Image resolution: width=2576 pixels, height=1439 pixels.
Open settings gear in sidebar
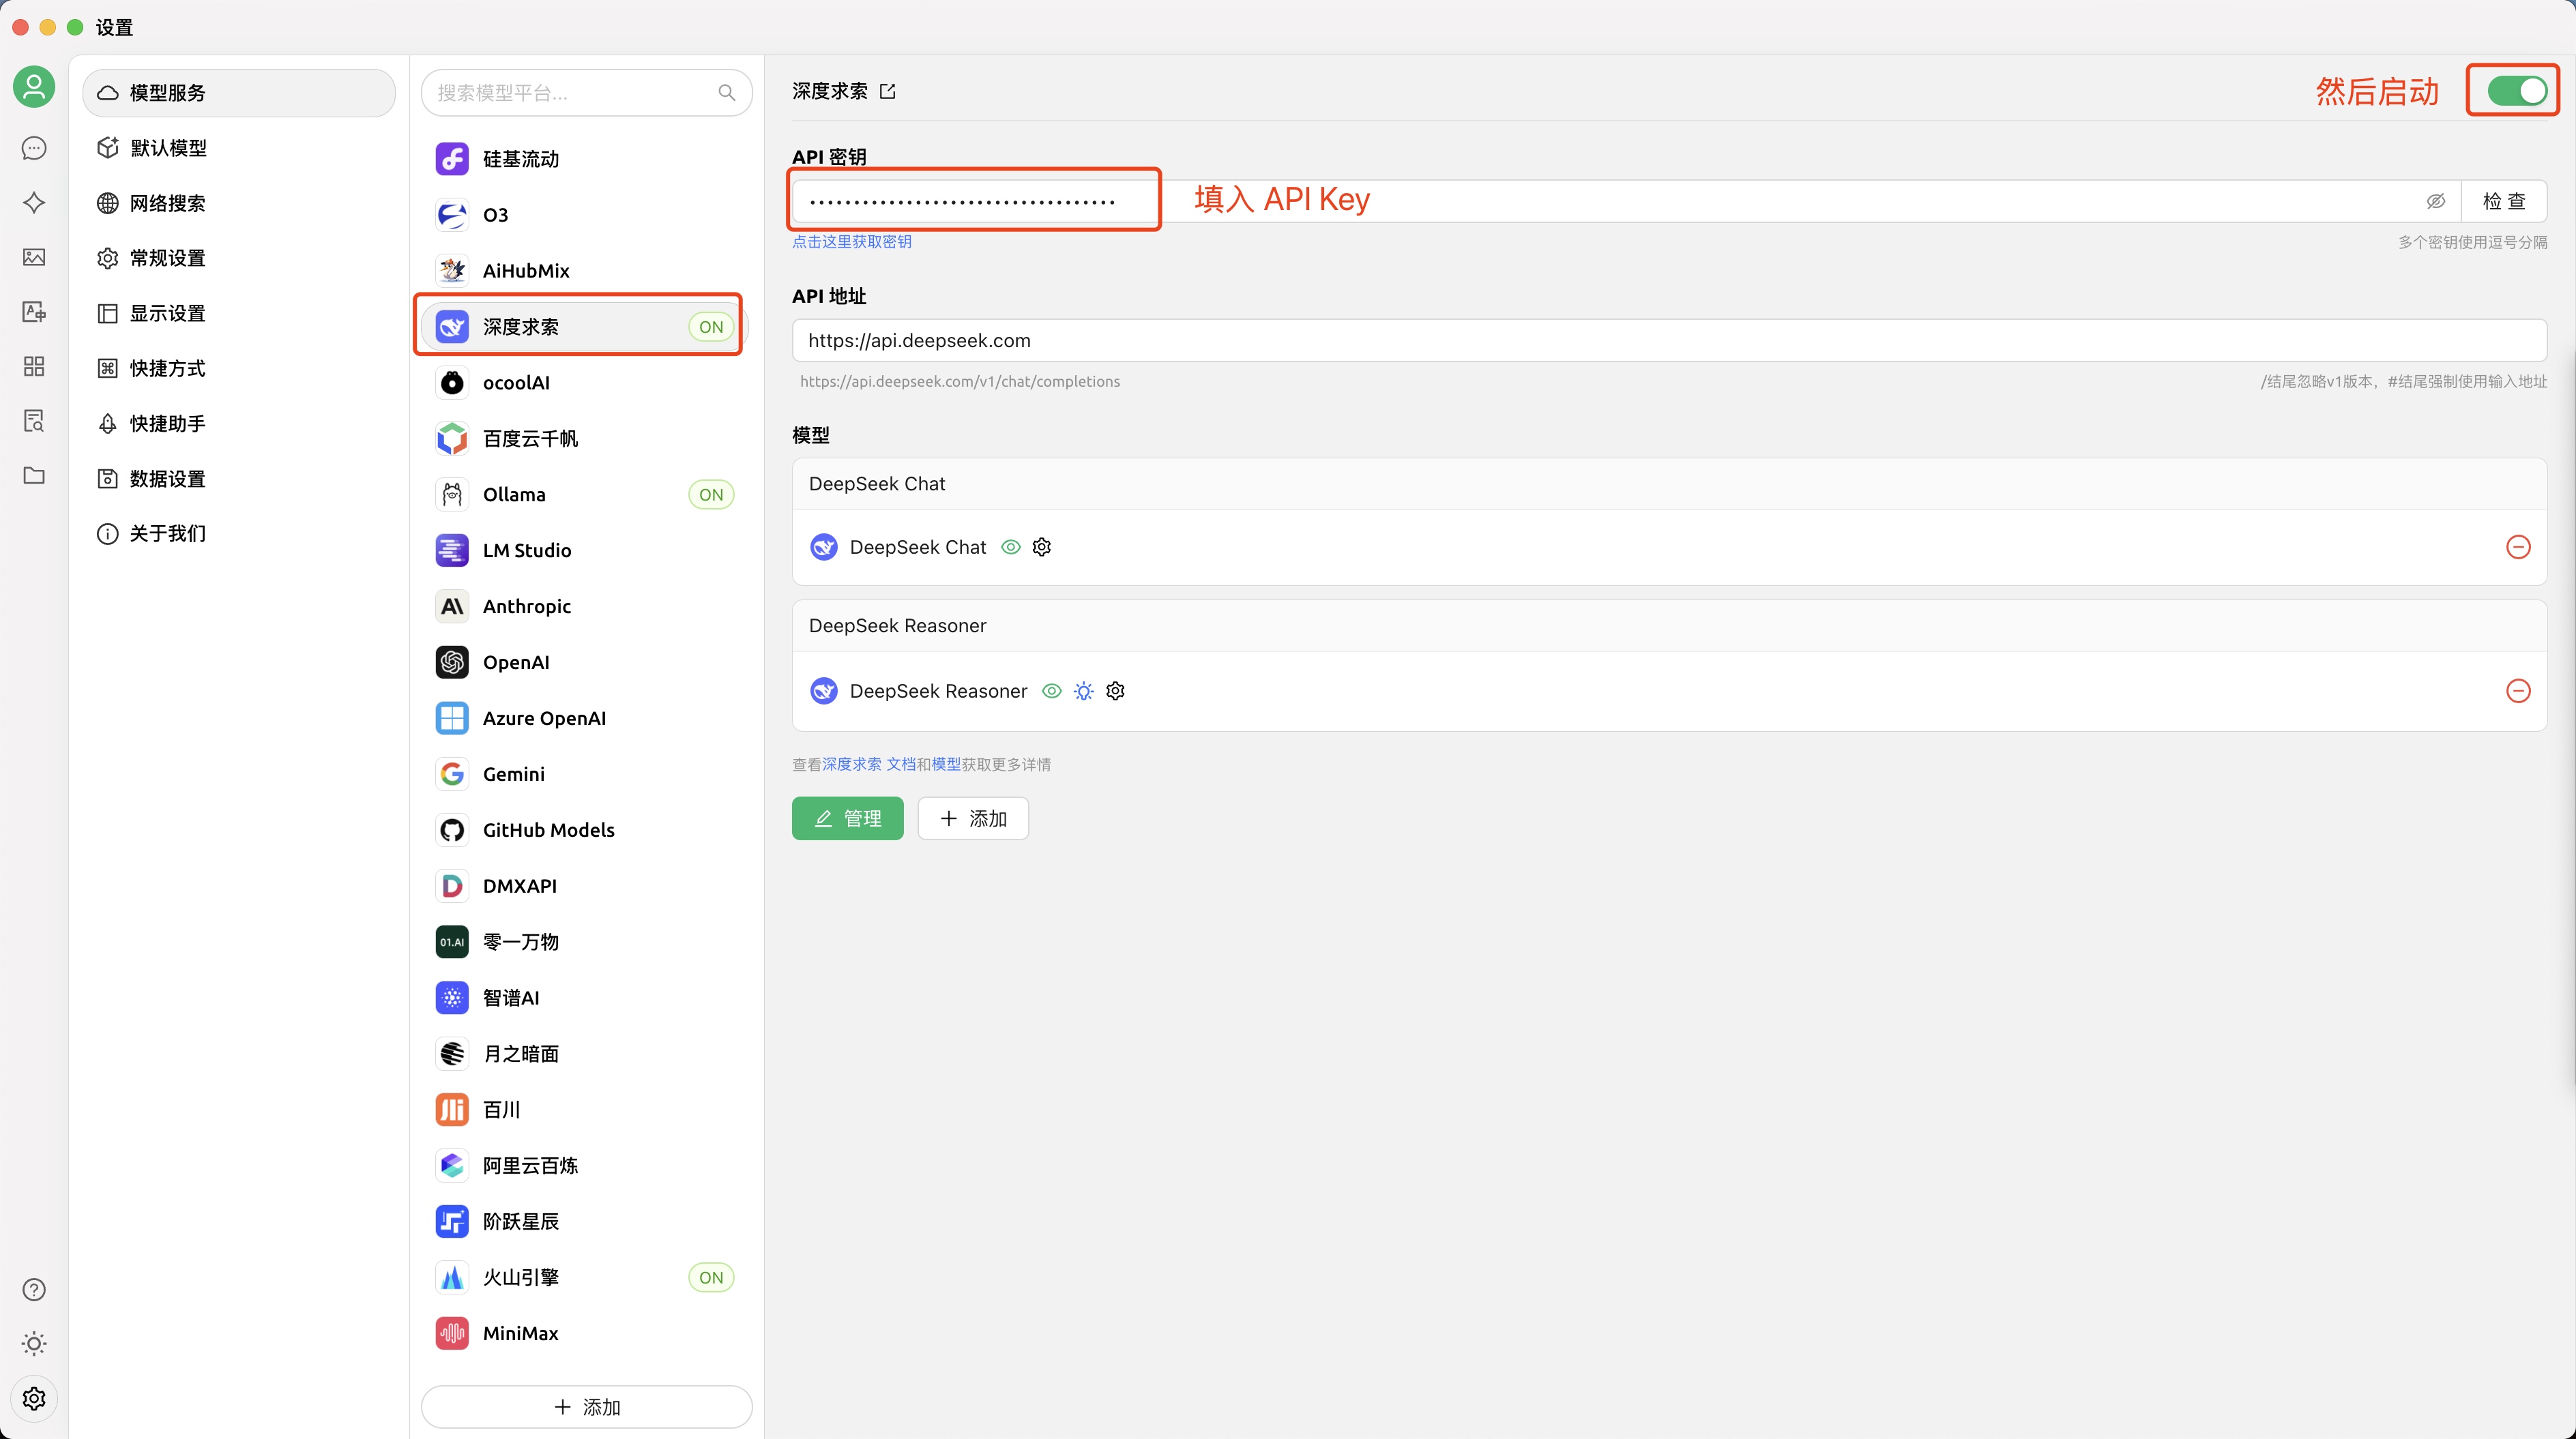[x=34, y=1398]
